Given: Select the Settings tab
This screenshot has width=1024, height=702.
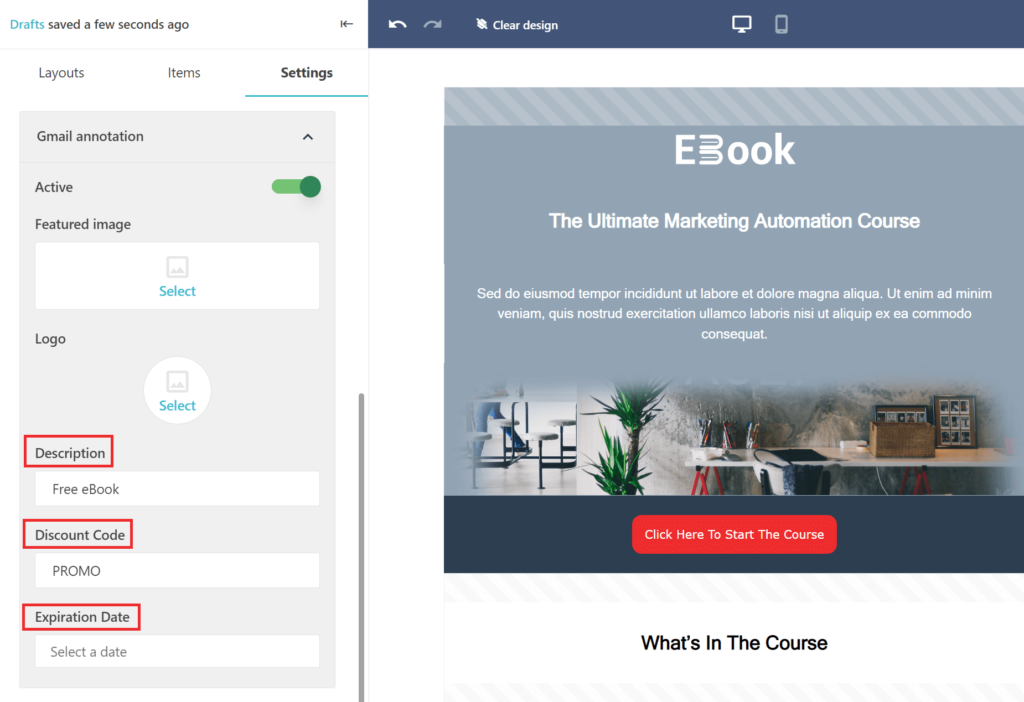Looking at the screenshot, I should point(306,73).
